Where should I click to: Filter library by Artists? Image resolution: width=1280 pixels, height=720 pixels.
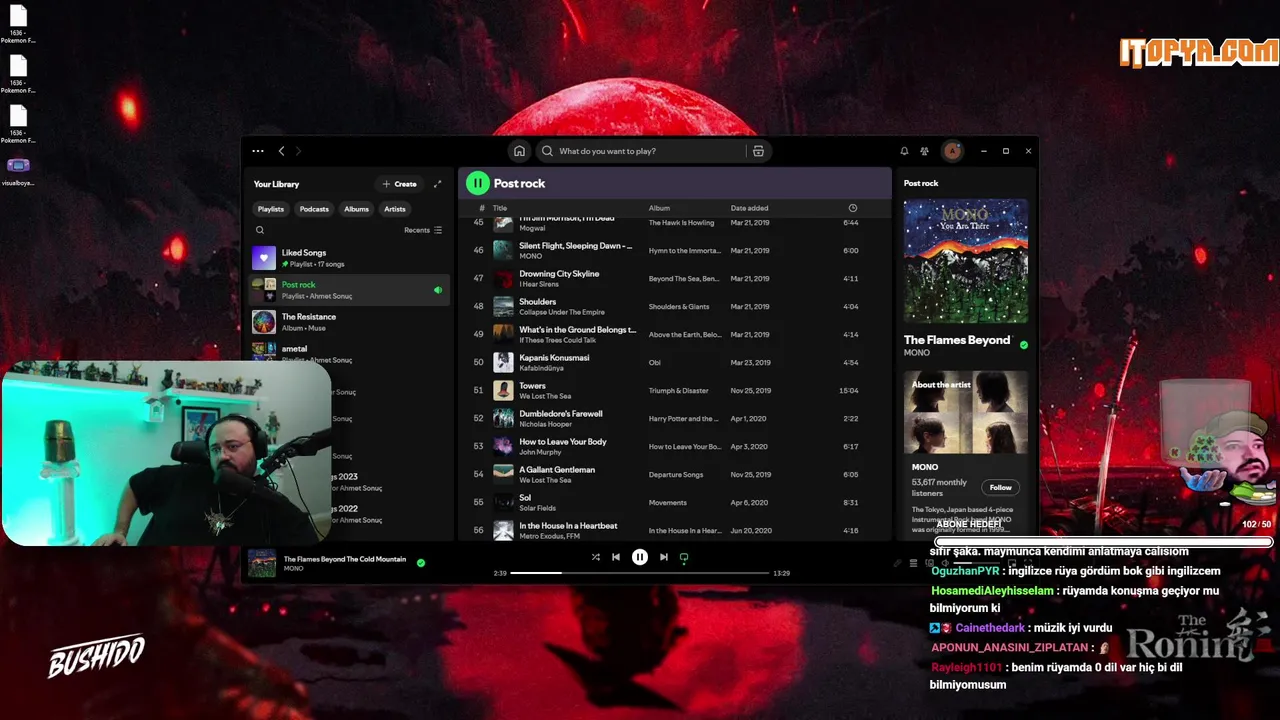(395, 209)
